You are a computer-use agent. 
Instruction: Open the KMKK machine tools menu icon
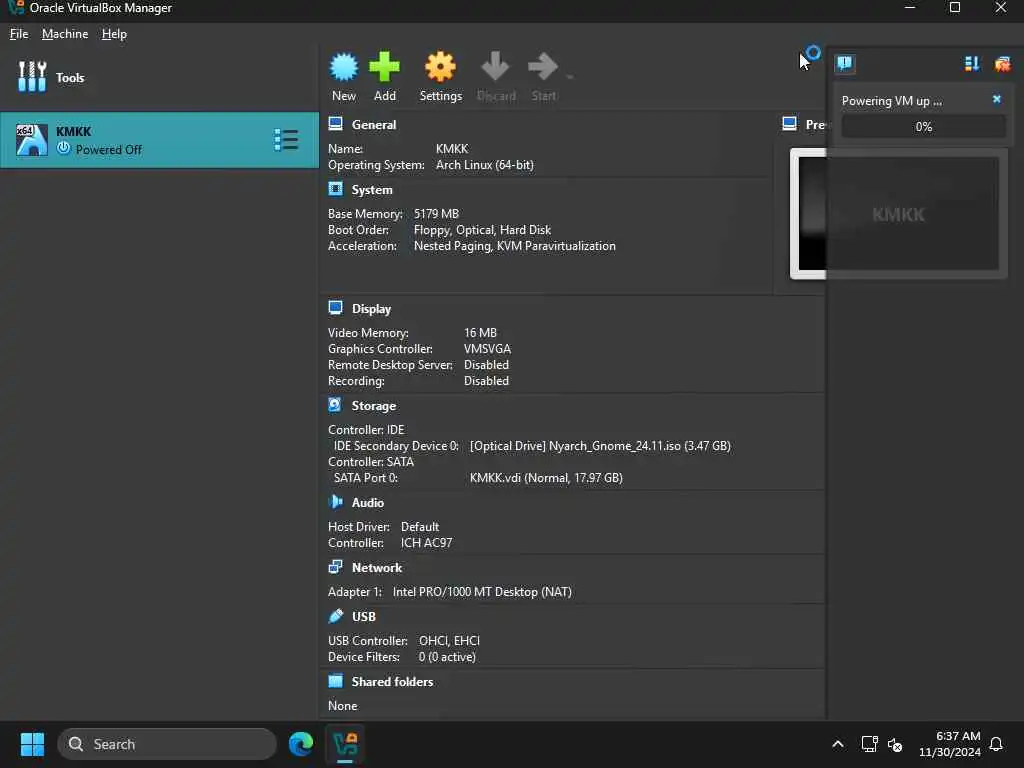coord(286,140)
